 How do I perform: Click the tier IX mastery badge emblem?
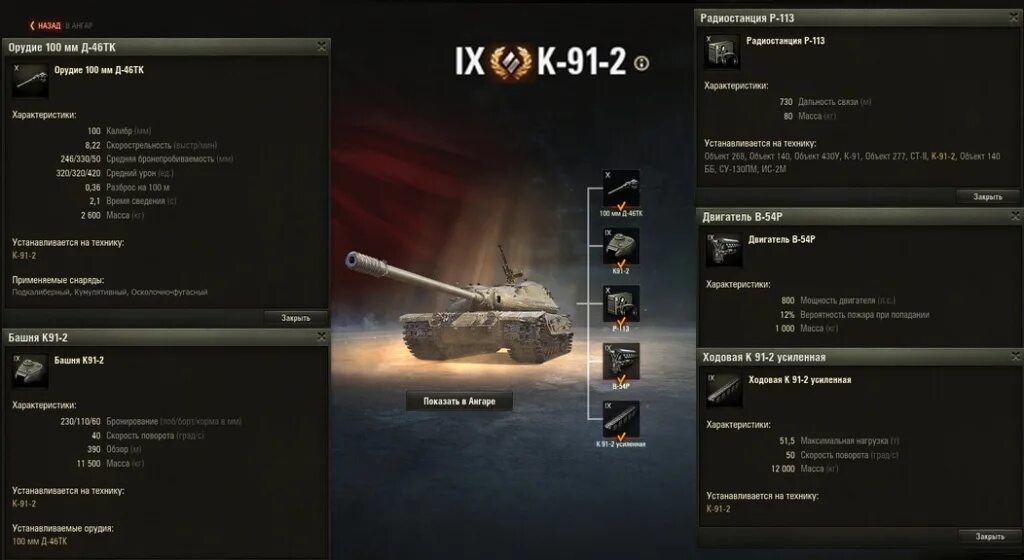click(511, 63)
